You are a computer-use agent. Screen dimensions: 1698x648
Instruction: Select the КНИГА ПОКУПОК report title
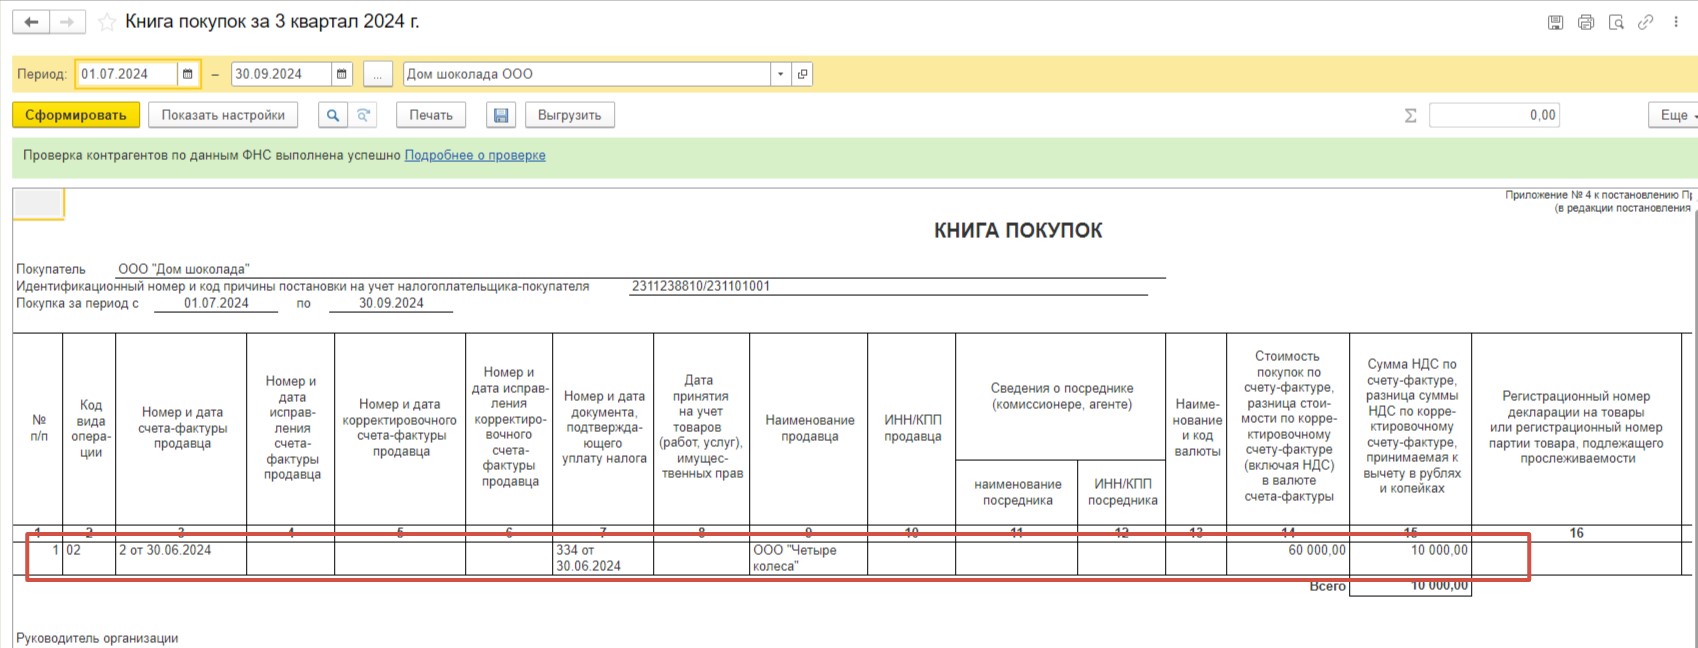[x=1018, y=230]
